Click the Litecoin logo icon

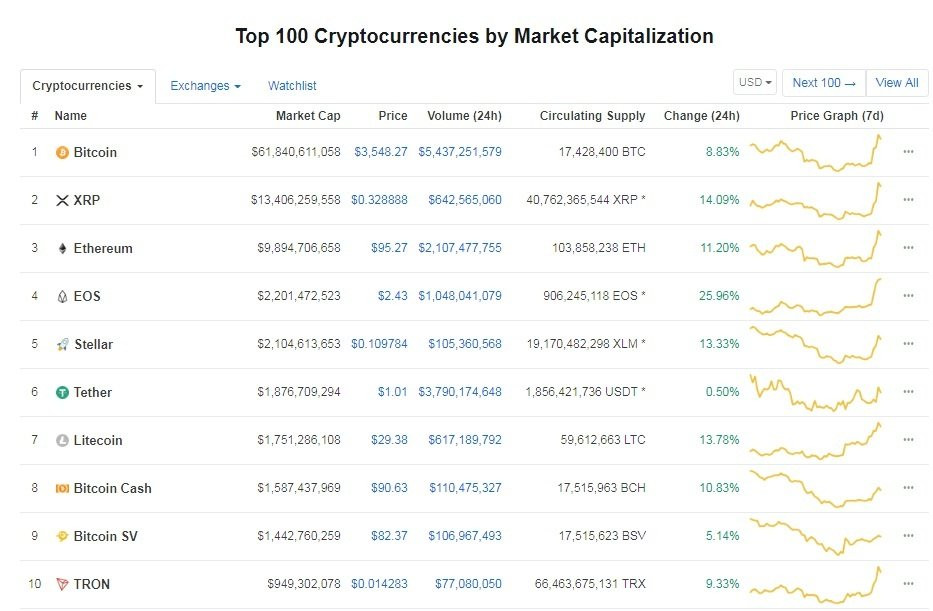(x=62, y=441)
